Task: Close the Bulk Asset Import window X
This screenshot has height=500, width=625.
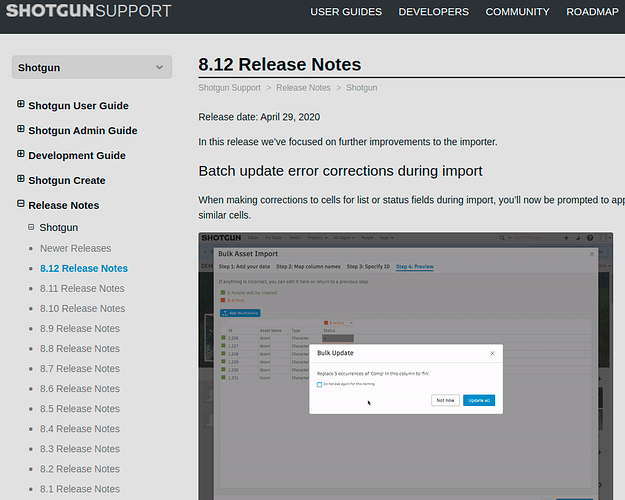Action: pyautogui.click(x=592, y=254)
